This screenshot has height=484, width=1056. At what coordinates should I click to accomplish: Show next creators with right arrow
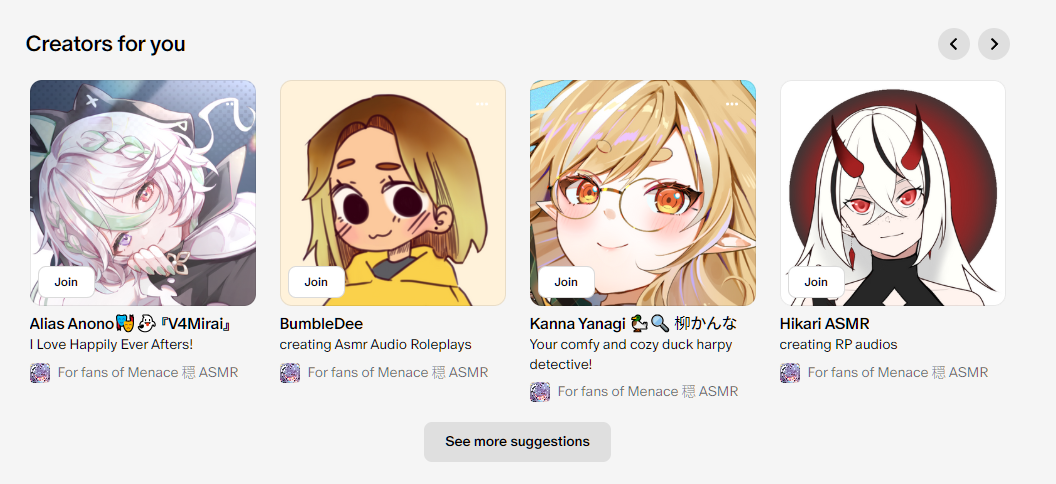[994, 44]
